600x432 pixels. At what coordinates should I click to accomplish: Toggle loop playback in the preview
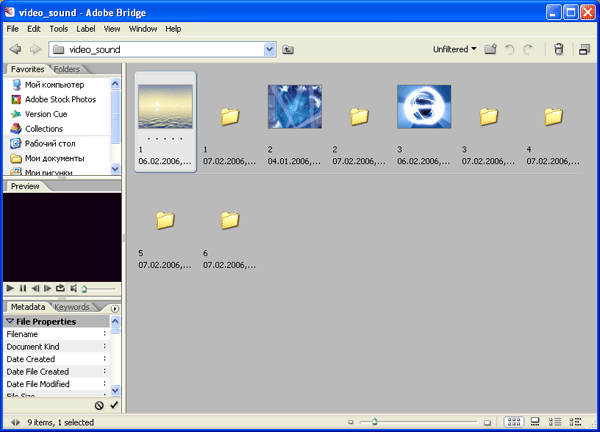click(x=59, y=288)
